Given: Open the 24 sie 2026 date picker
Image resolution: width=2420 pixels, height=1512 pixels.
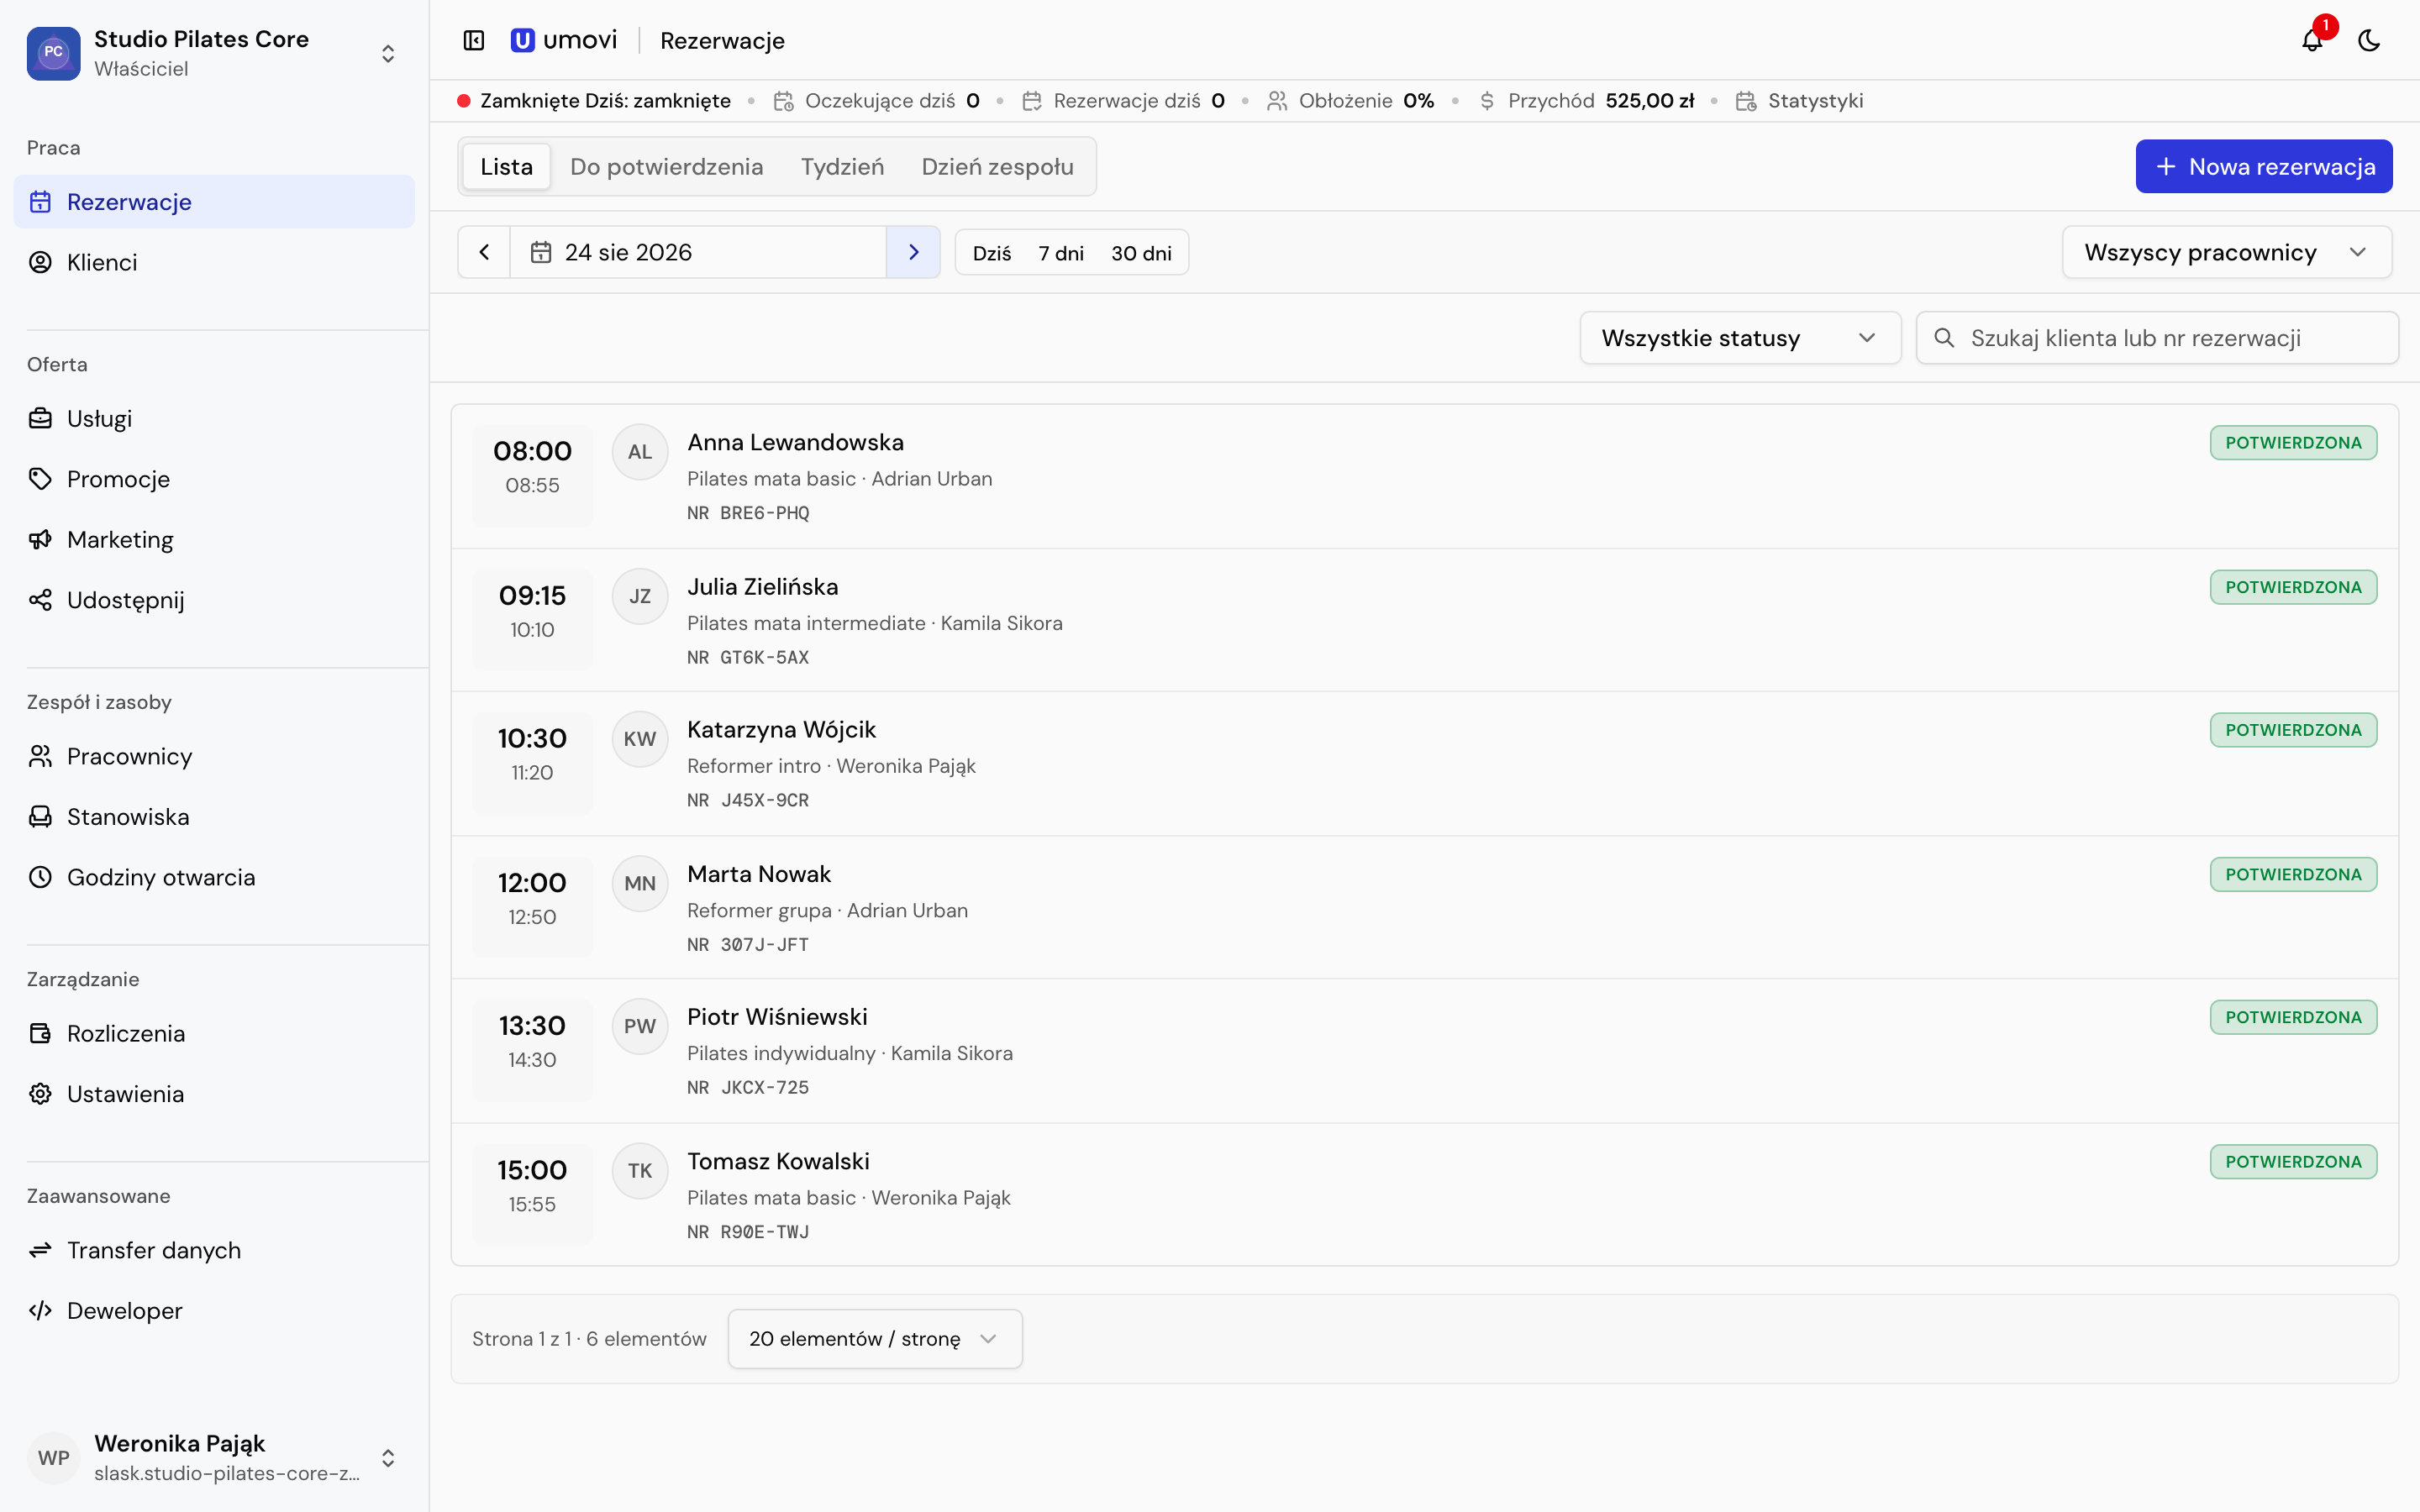Looking at the screenshot, I should pos(697,252).
